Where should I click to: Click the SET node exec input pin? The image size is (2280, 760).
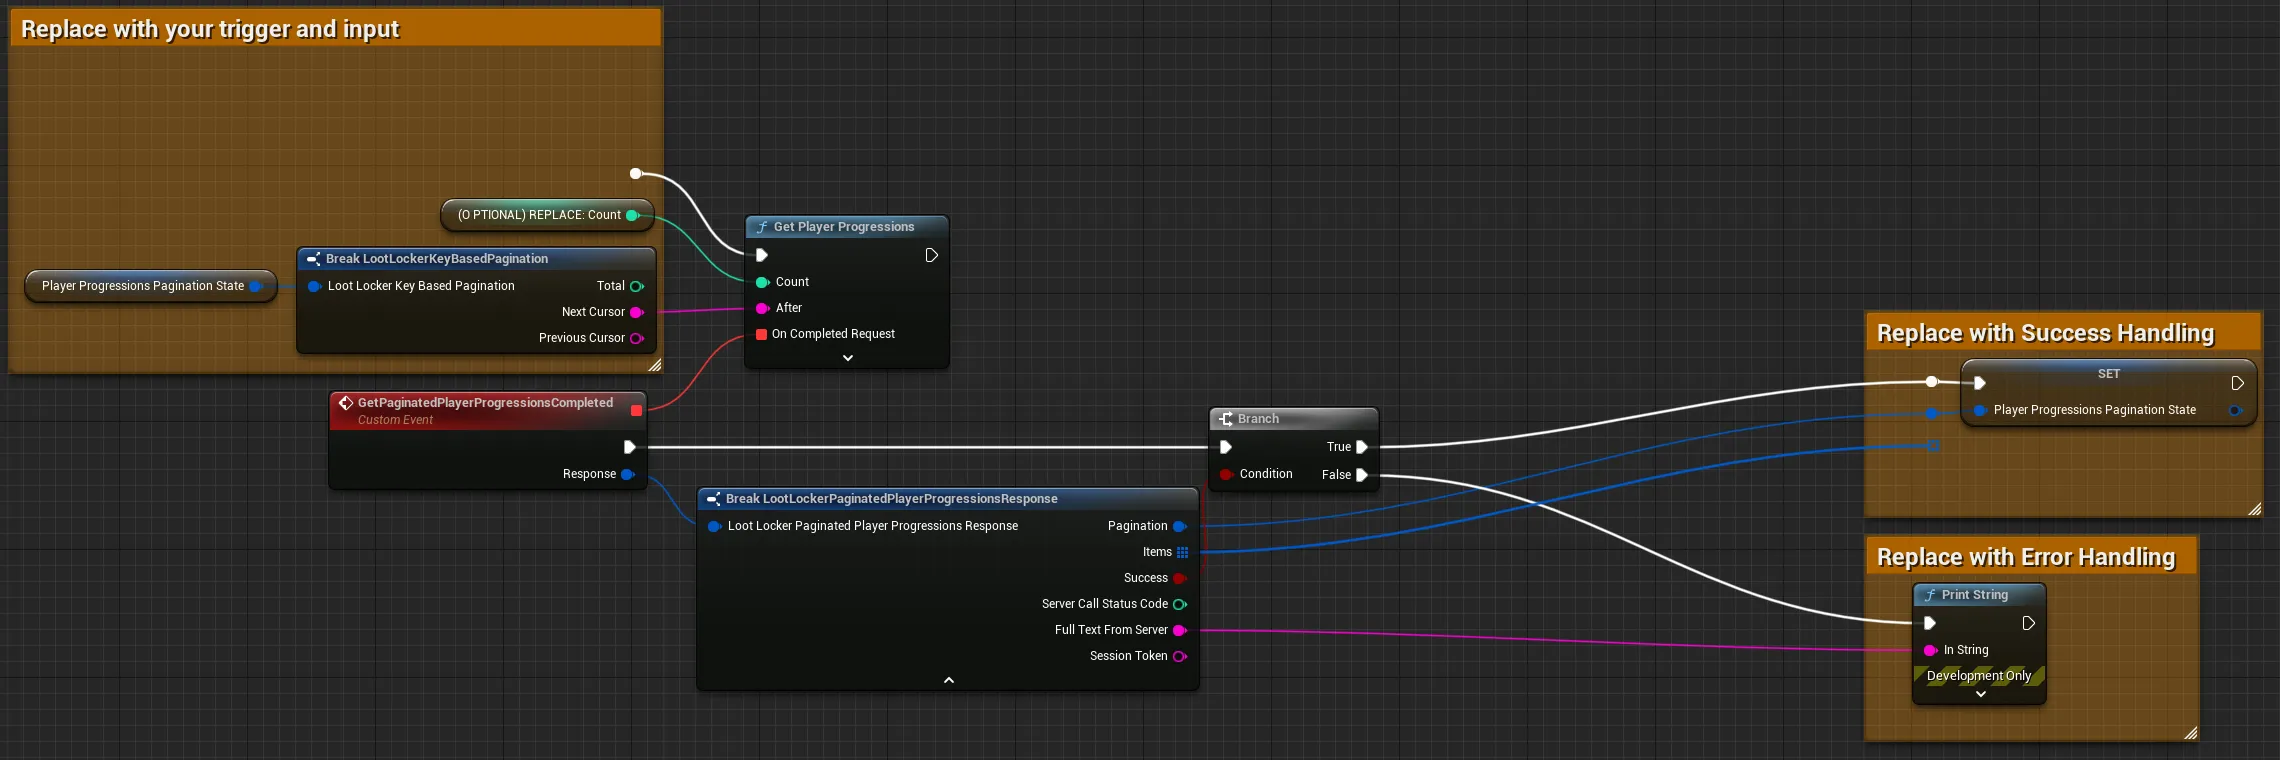click(x=1979, y=383)
